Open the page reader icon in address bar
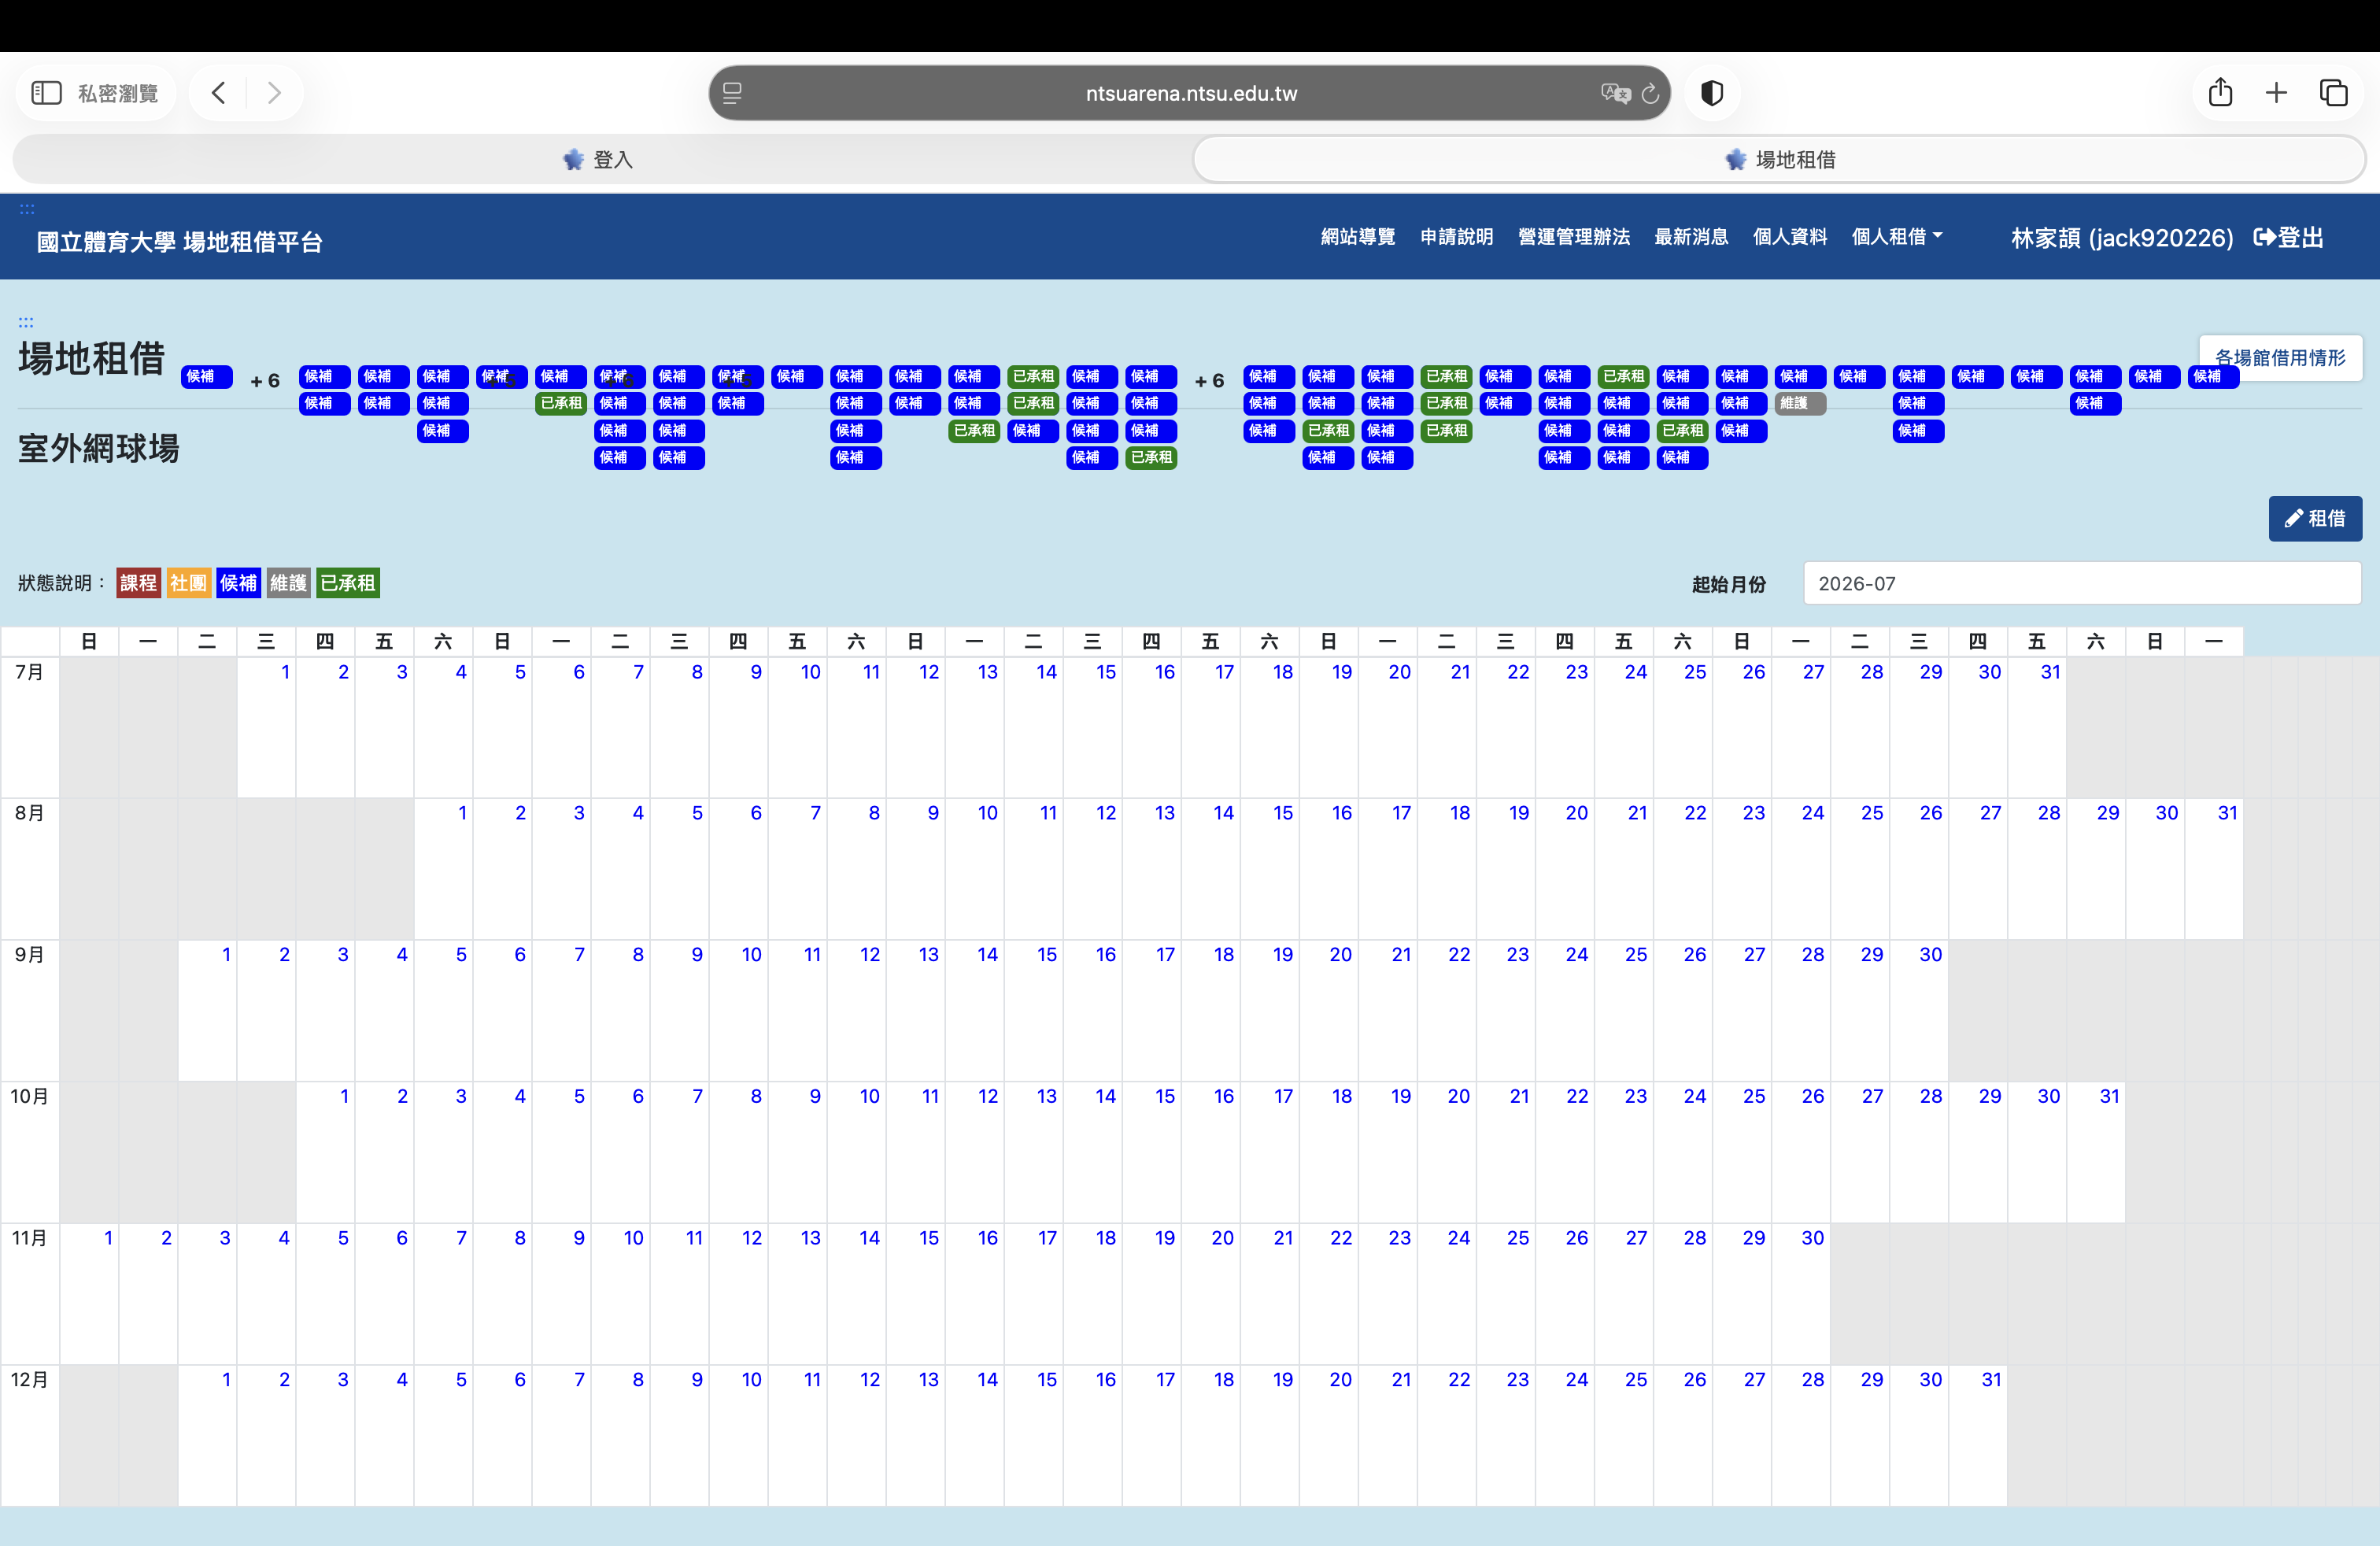2380x1546 pixels. point(732,93)
